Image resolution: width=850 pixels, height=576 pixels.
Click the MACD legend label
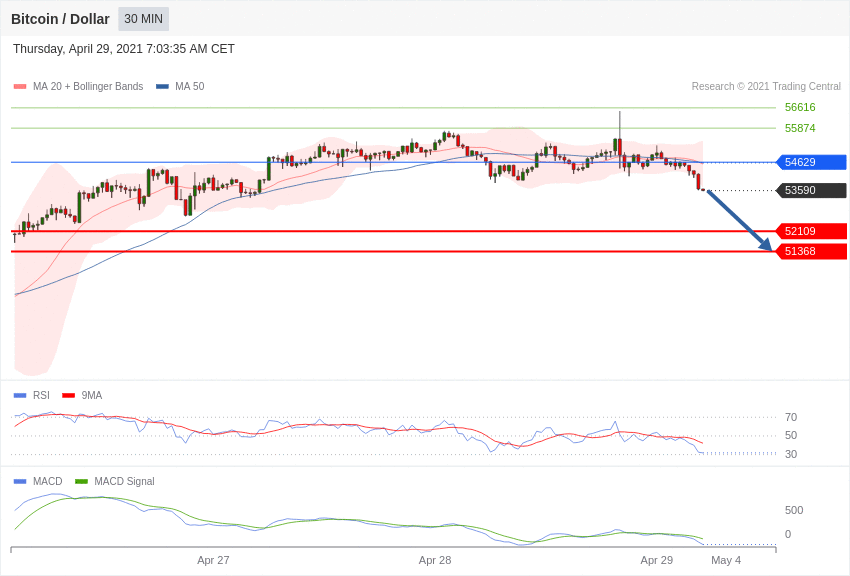(x=48, y=481)
